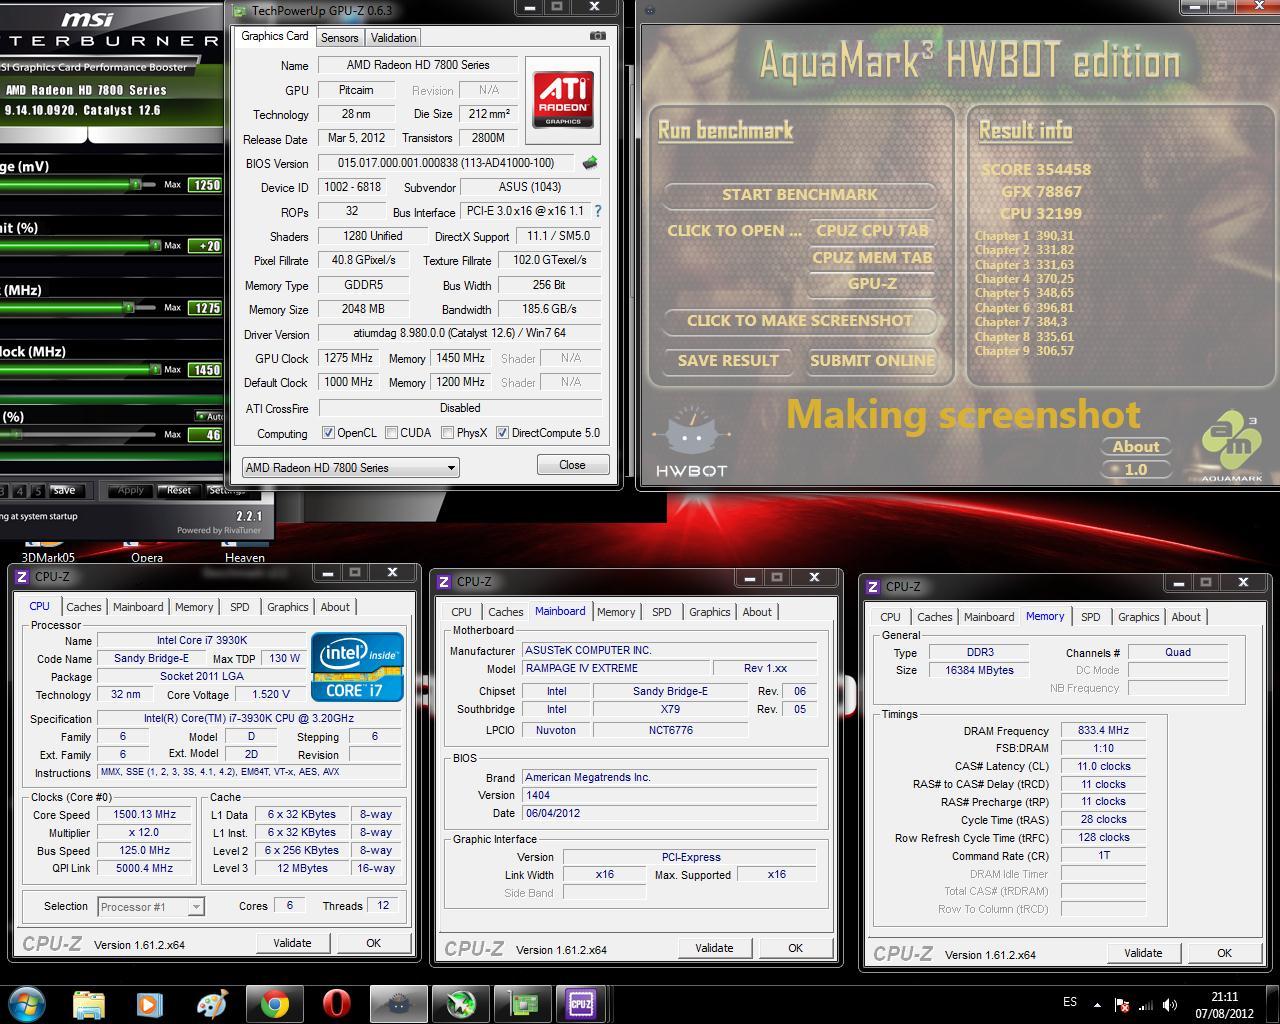Click Afterburner Apply button
The image size is (1280, 1024).
[x=131, y=491]
